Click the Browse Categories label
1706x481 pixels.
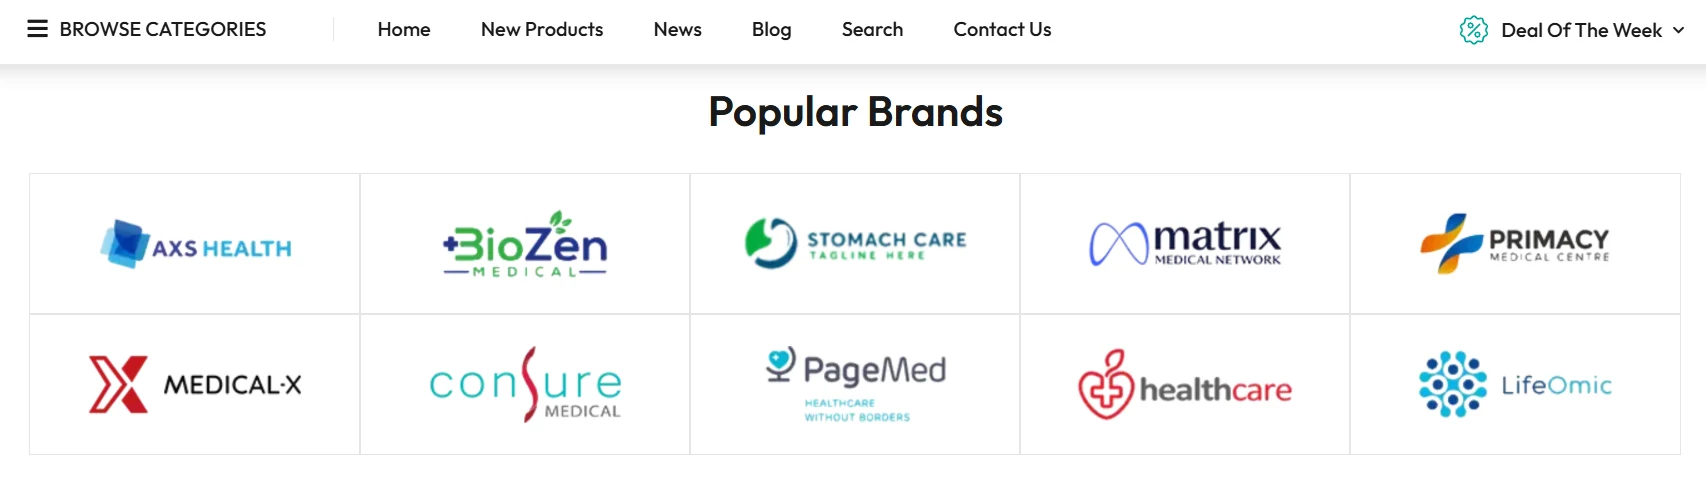click(x=163, y=30)
